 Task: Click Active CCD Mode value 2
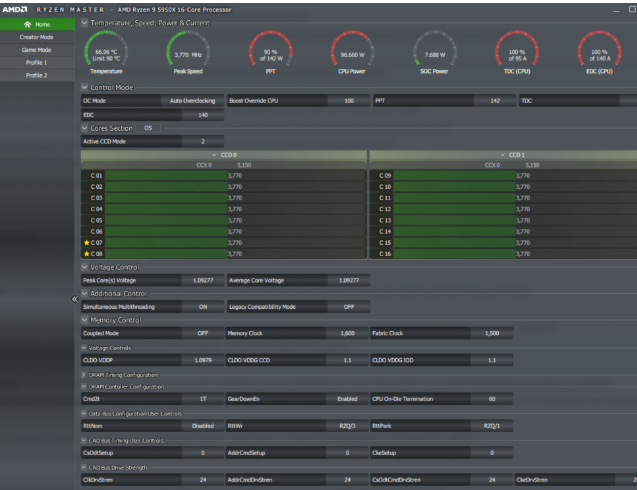[203, 142]
